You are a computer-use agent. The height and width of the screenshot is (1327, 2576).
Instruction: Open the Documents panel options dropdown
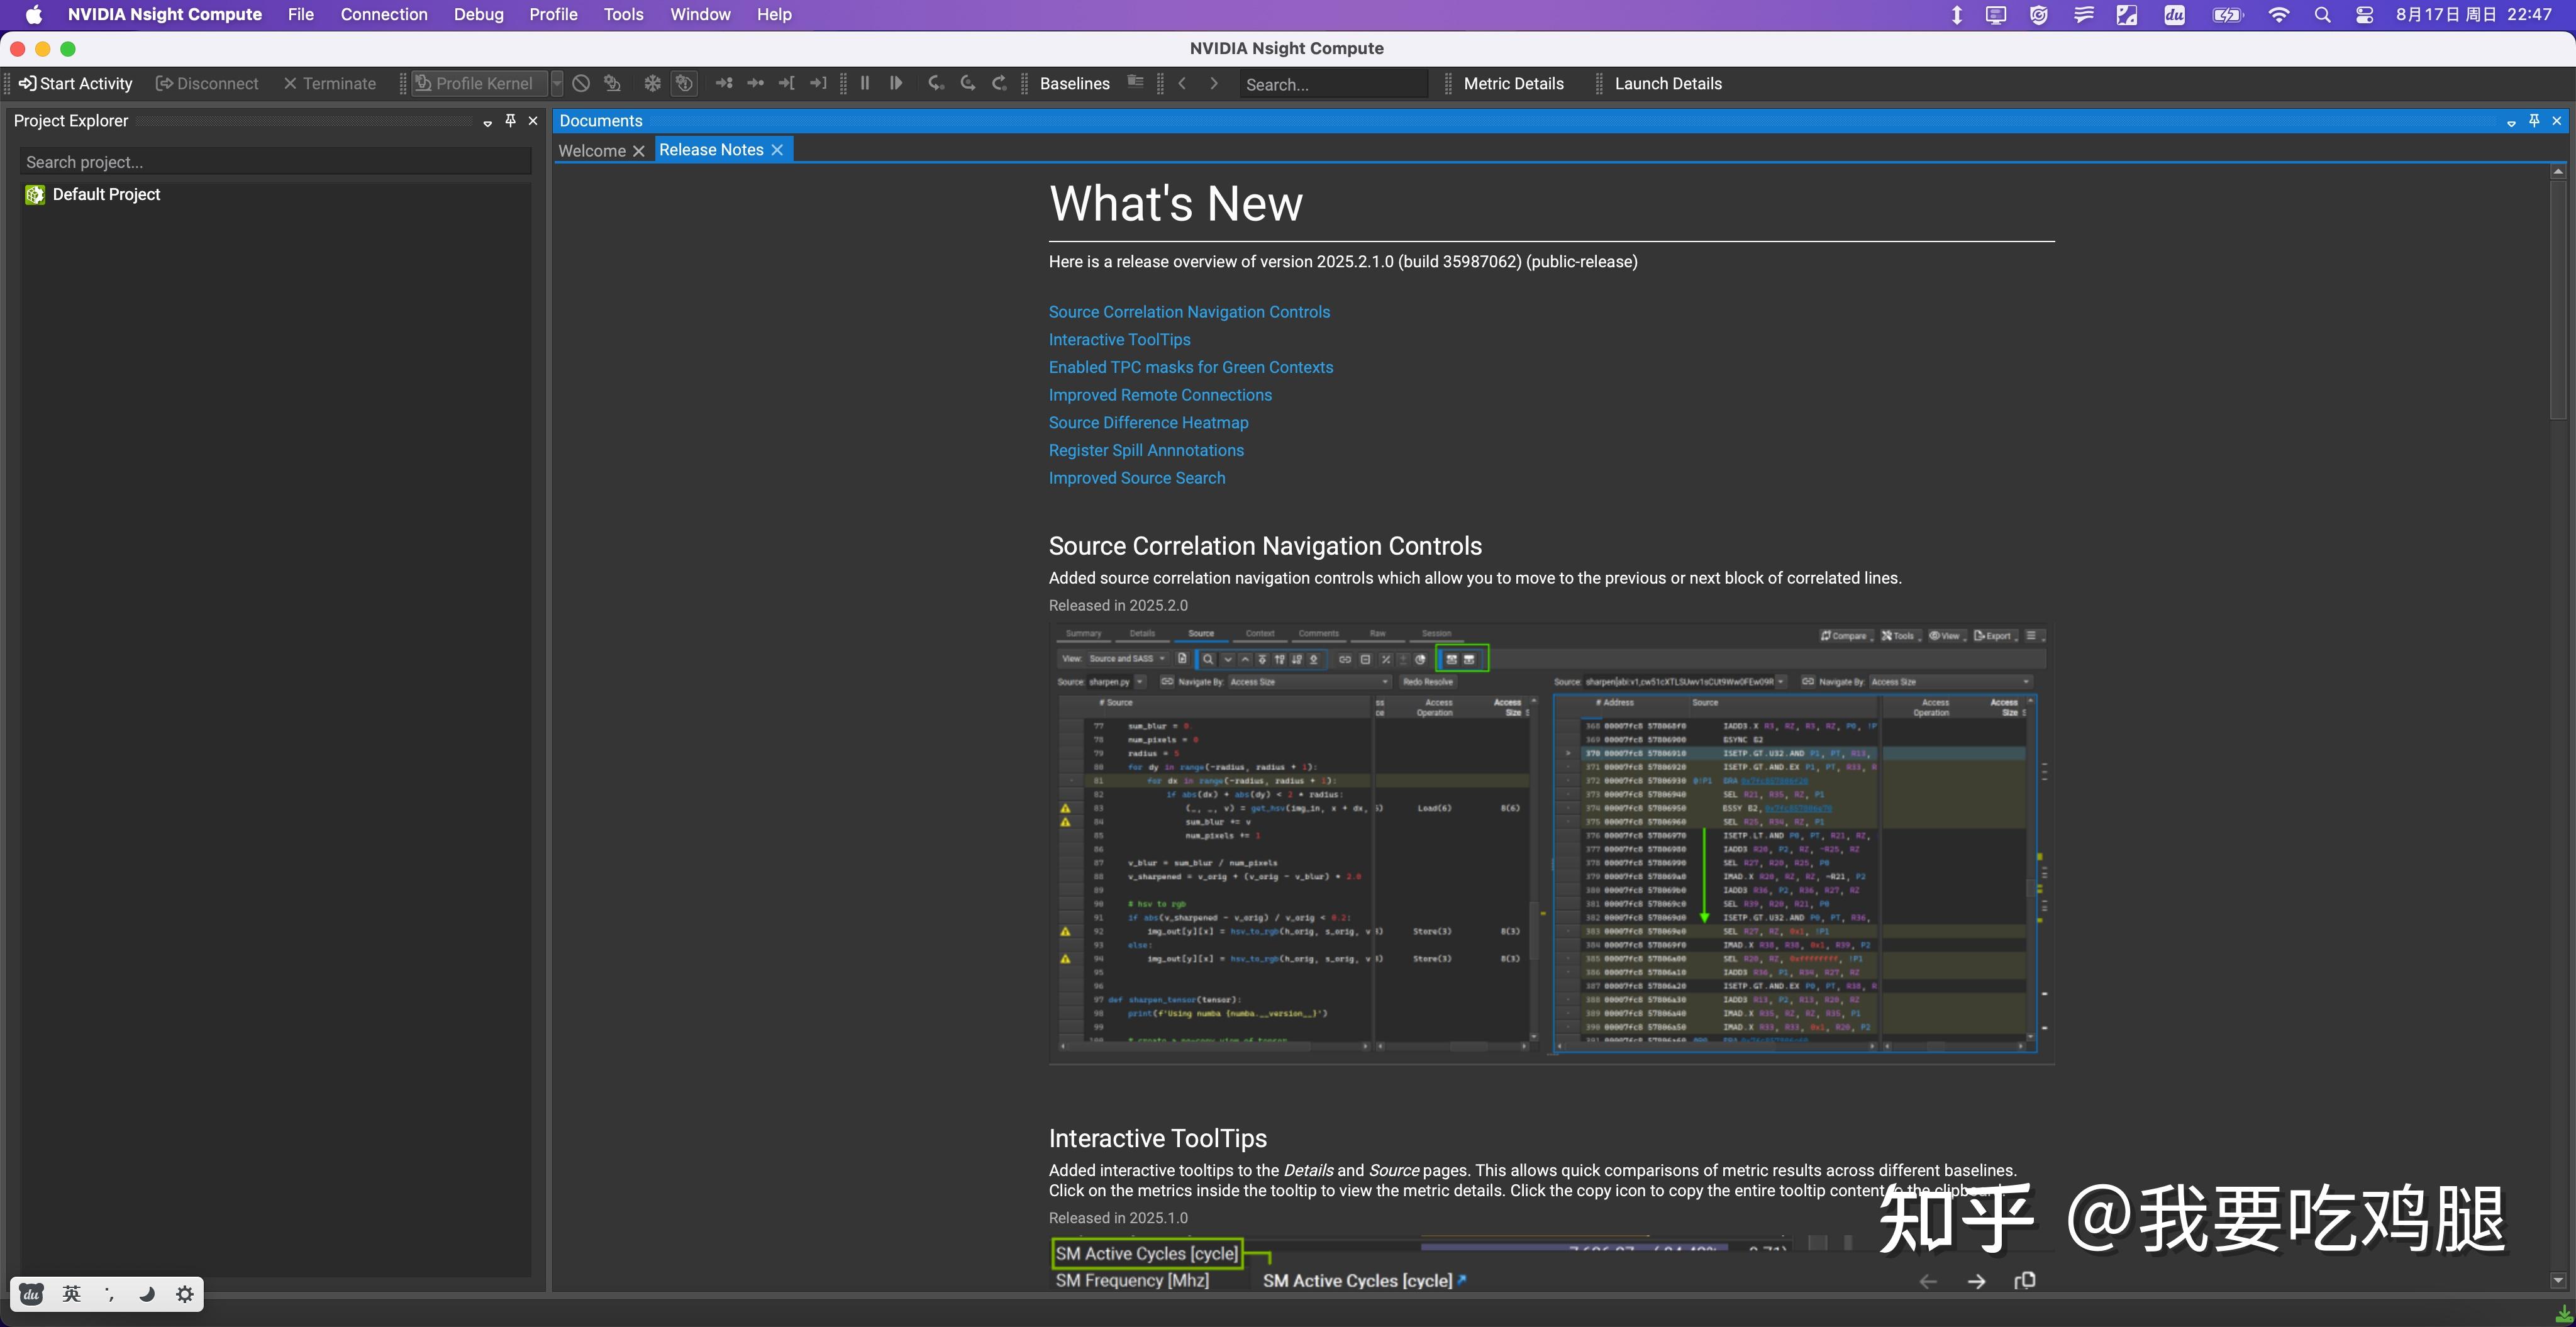(2511, 122)
